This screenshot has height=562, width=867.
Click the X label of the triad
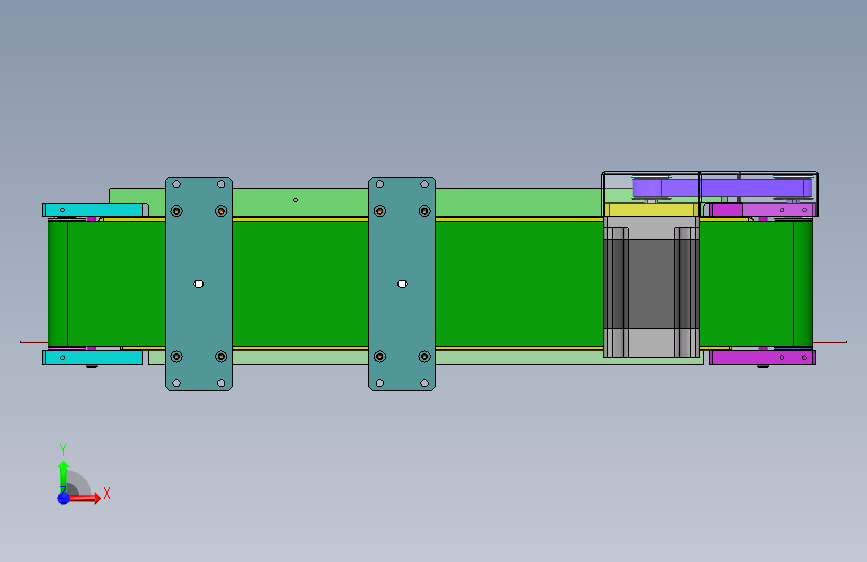click(107, 493)
